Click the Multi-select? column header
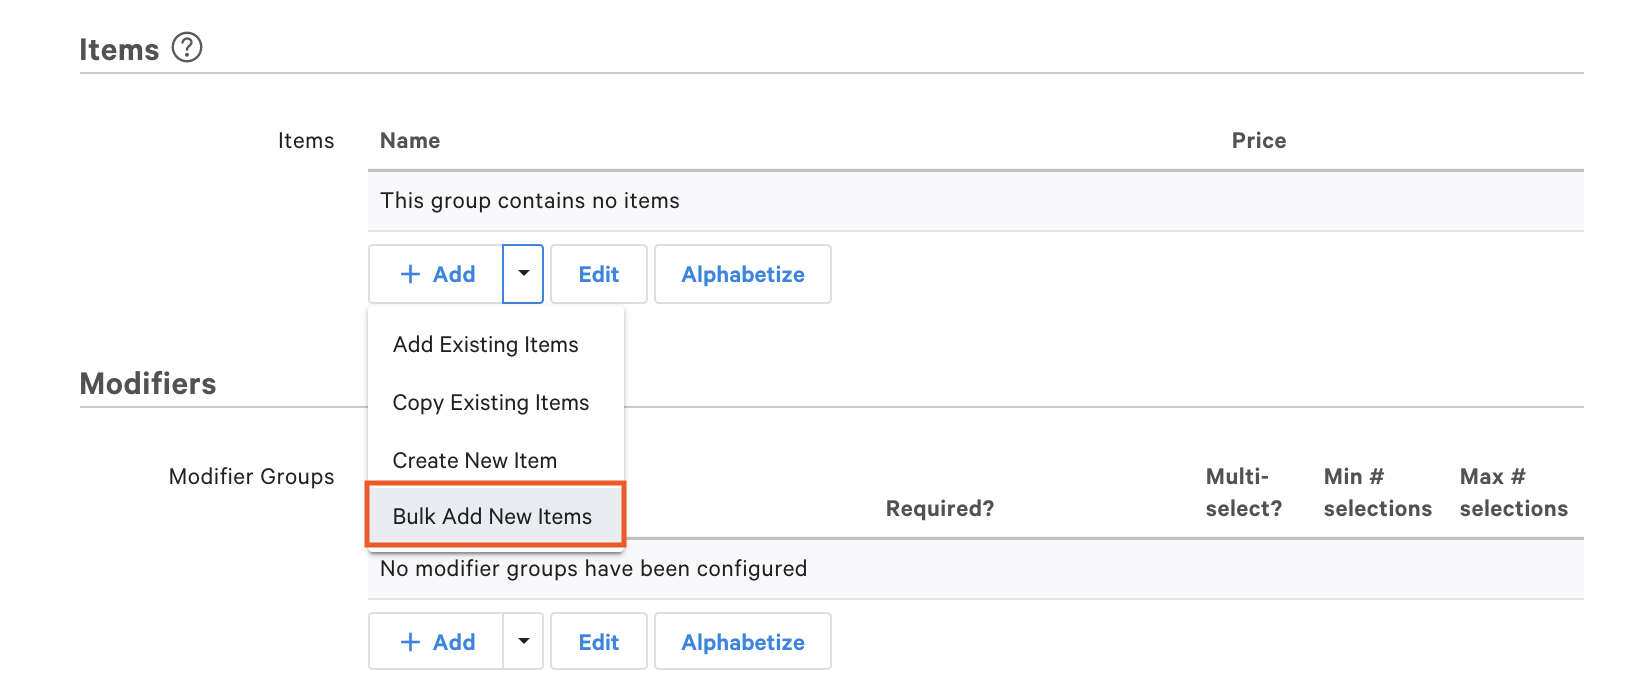1646x700 pixels. click(x=1243, y=493)
